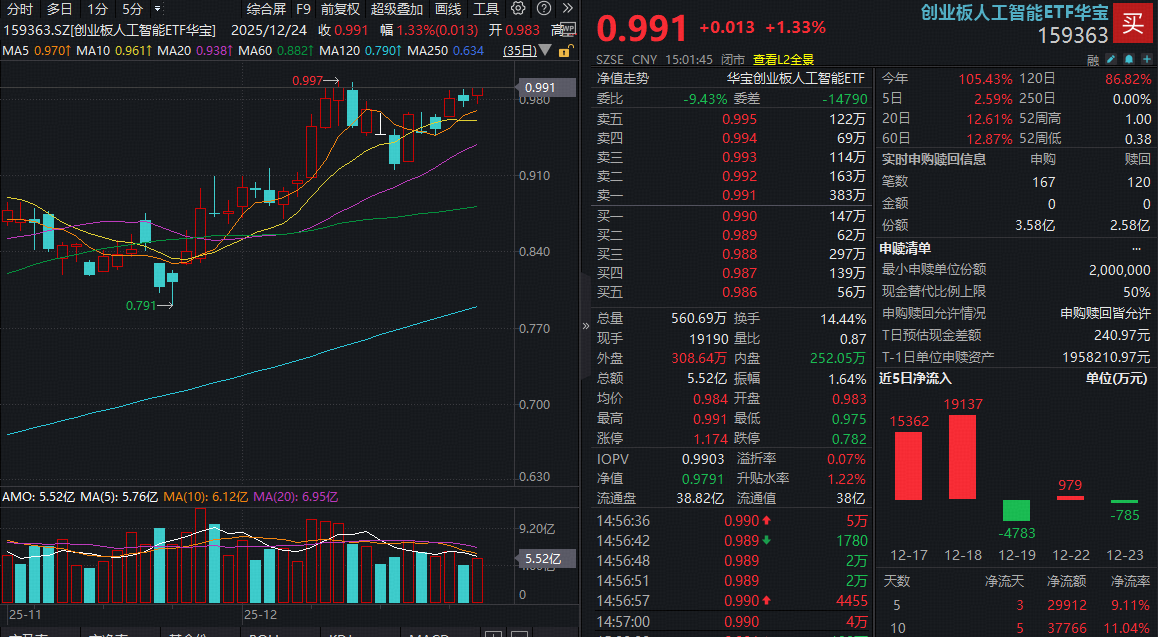Screen dimensions: 1158x637
Task: Toggle 前复权 price adjustment mode
Action: 340,9
